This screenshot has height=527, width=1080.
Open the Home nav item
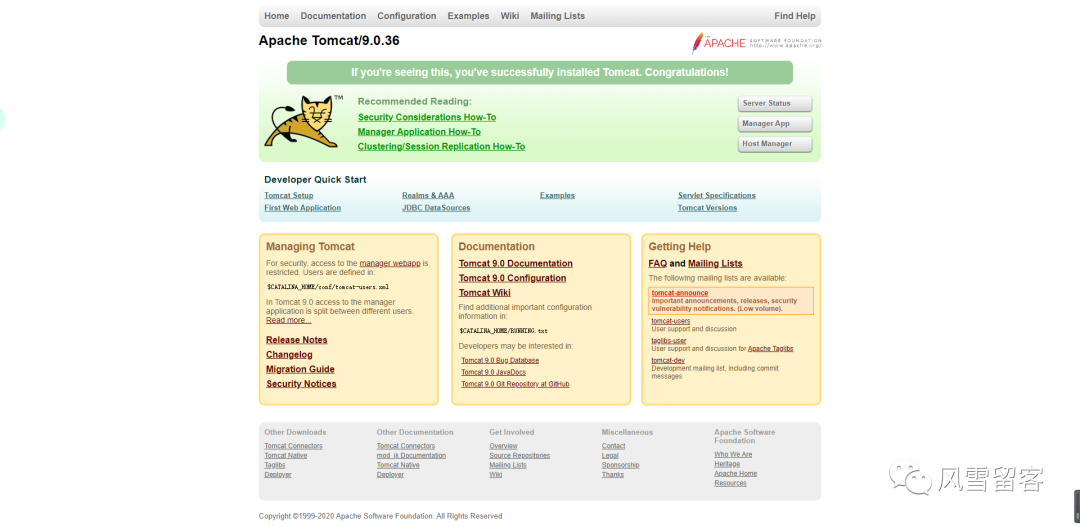point(277,16)
